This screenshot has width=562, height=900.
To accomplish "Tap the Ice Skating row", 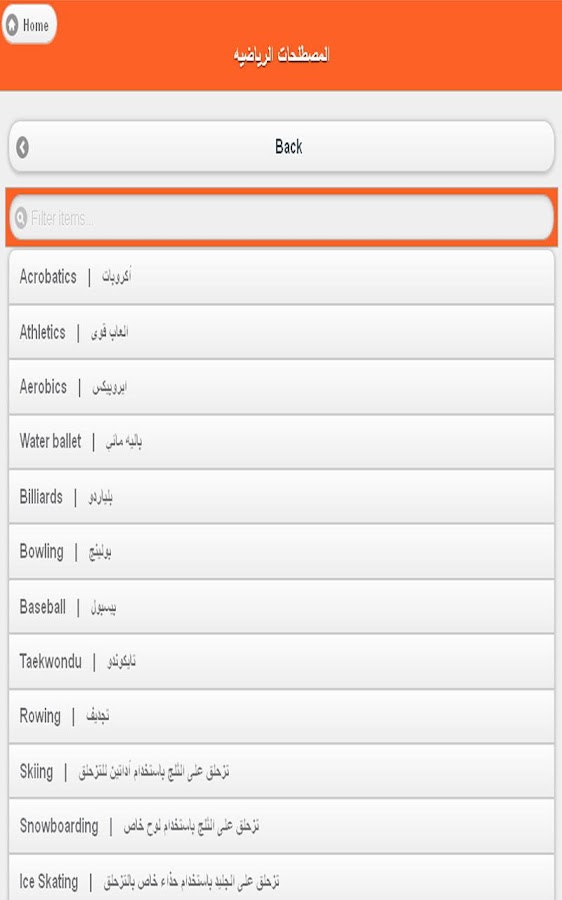I will [x=281, y=878].
